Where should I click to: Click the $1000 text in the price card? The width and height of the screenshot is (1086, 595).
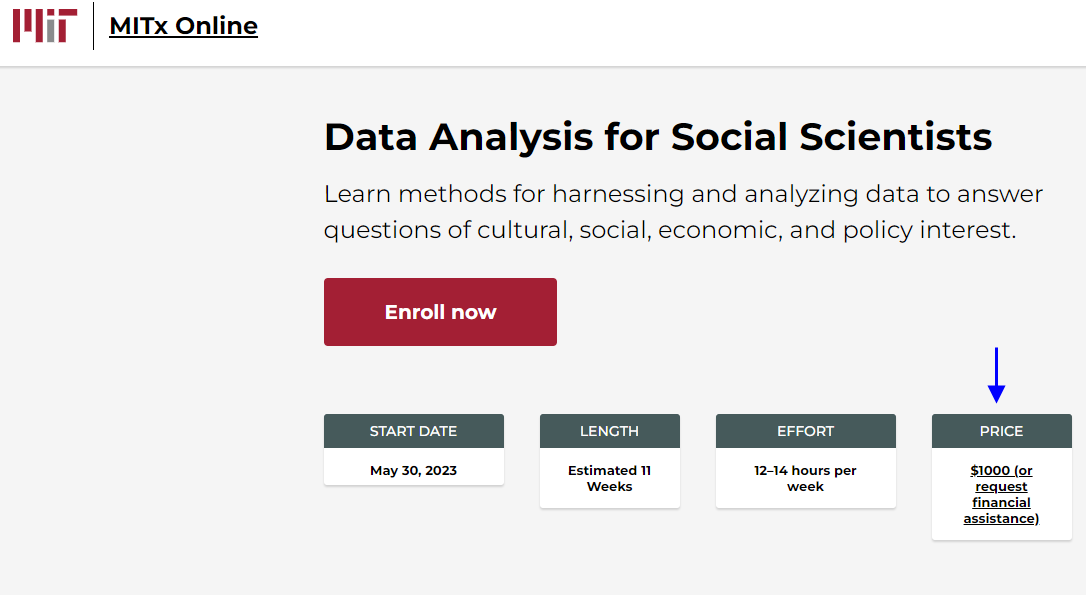point(986,470)
